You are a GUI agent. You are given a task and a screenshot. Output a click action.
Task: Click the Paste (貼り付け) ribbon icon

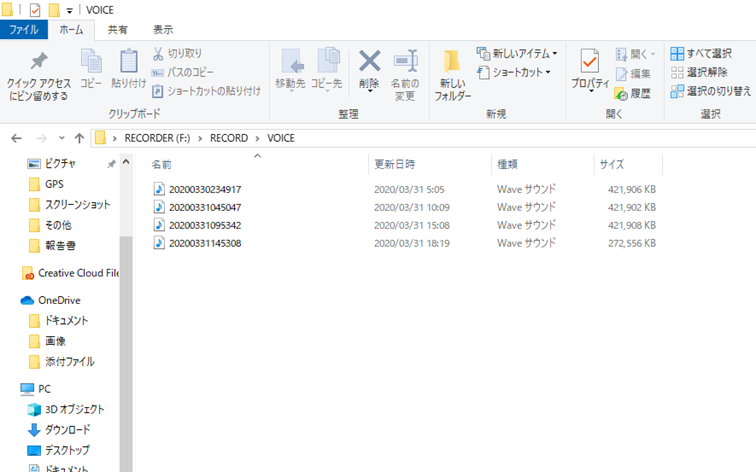point(128,69)
